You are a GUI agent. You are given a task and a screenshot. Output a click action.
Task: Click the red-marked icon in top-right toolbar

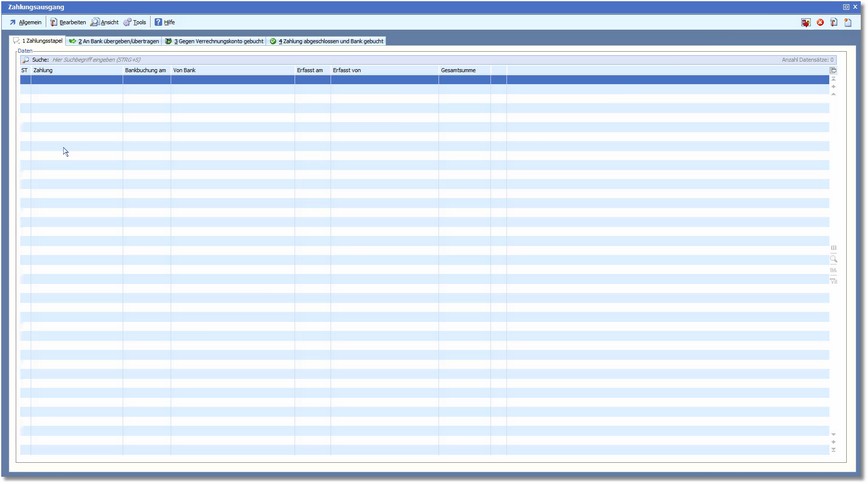806,22
